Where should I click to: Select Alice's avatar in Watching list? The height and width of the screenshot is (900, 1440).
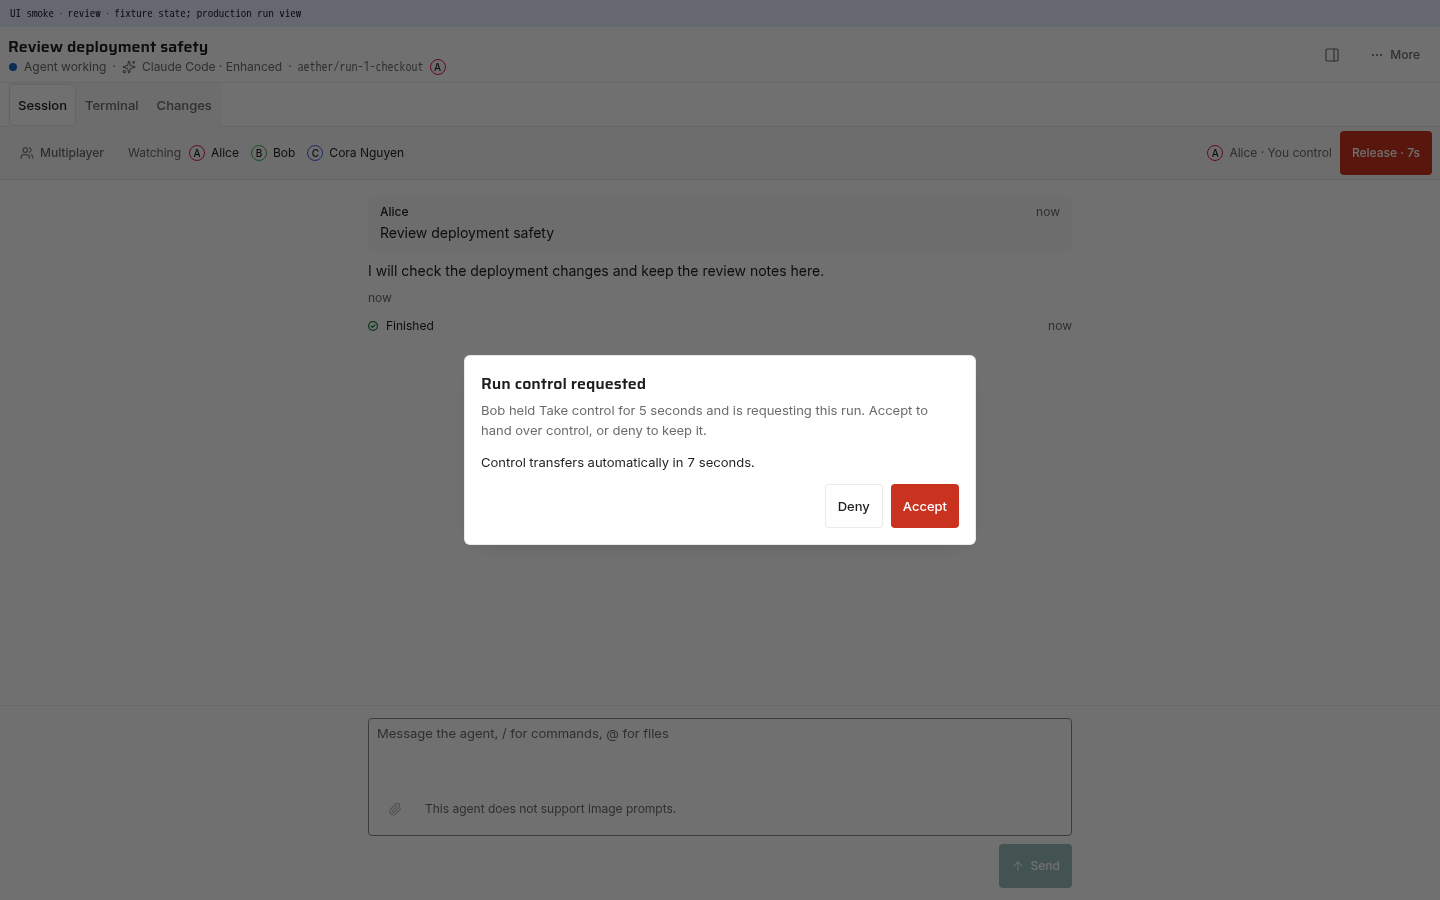click(x=197, y=153)
